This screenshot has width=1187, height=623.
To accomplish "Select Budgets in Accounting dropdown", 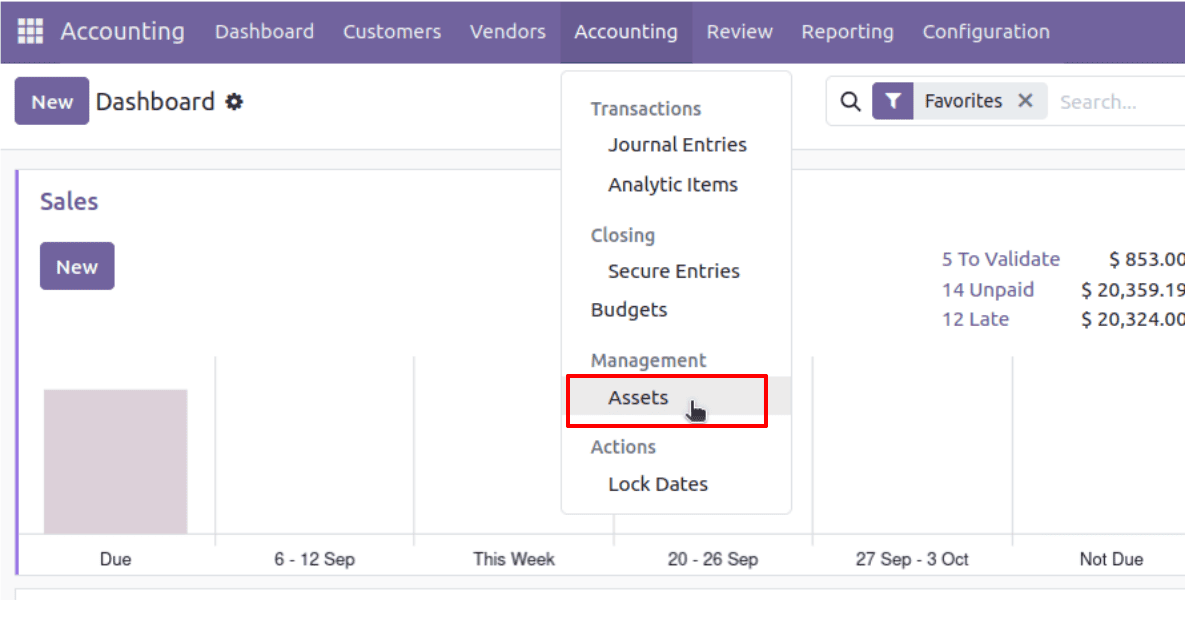I will tap(628, 310).
